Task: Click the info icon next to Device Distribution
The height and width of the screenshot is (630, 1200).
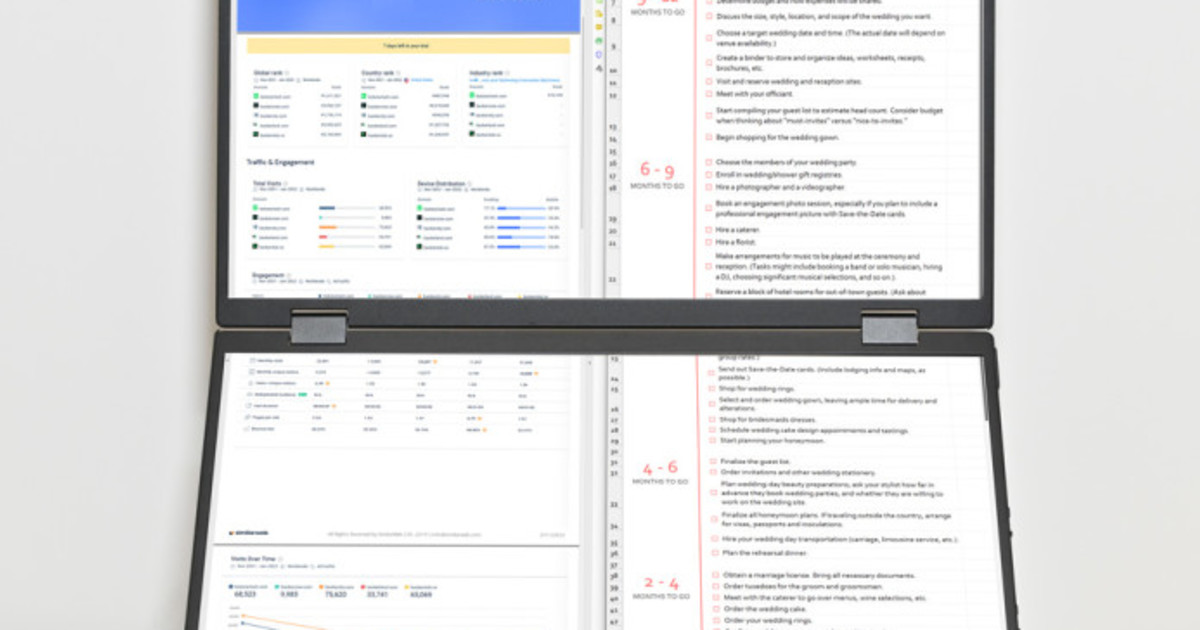Action: (x=471, y=184)
